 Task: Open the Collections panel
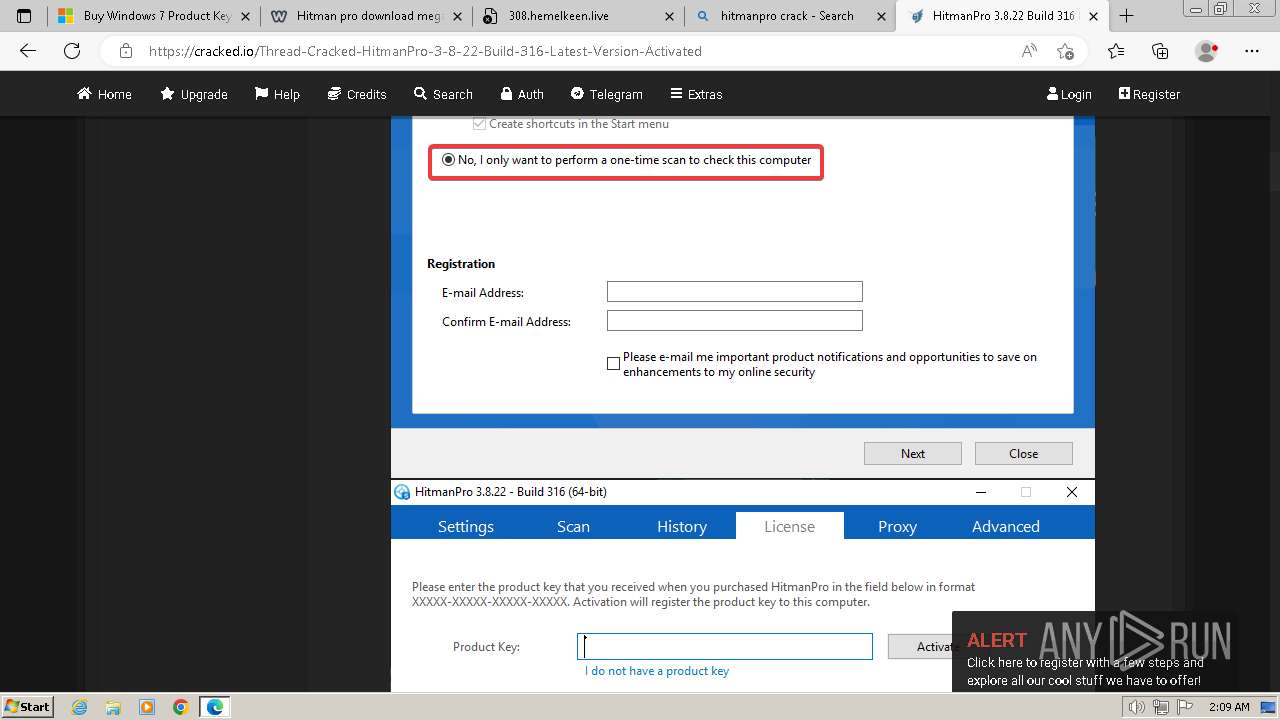tap(1160, 51)
